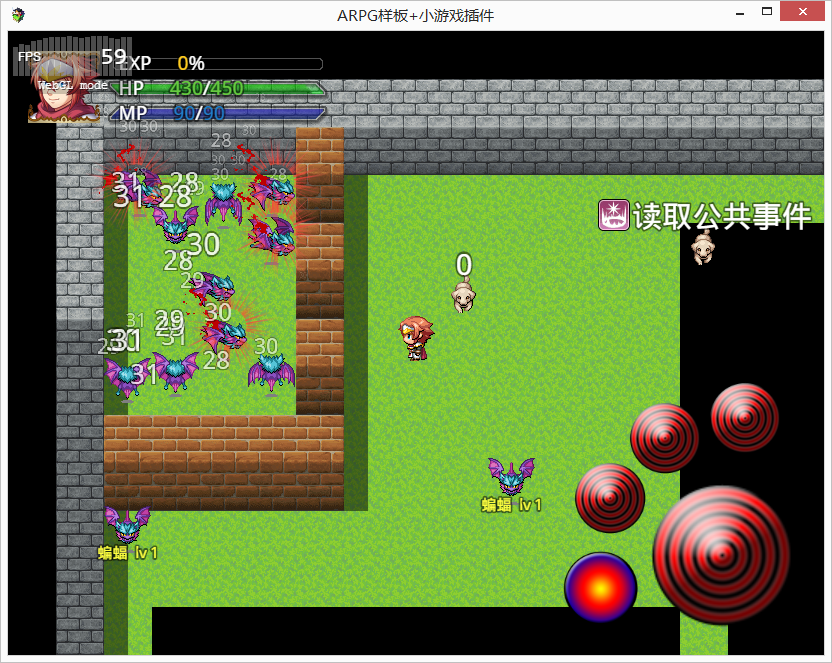The width and height of the screenshot is (832, 663).
Task: Click the cream animal with 0 above it
Action: 463,296
